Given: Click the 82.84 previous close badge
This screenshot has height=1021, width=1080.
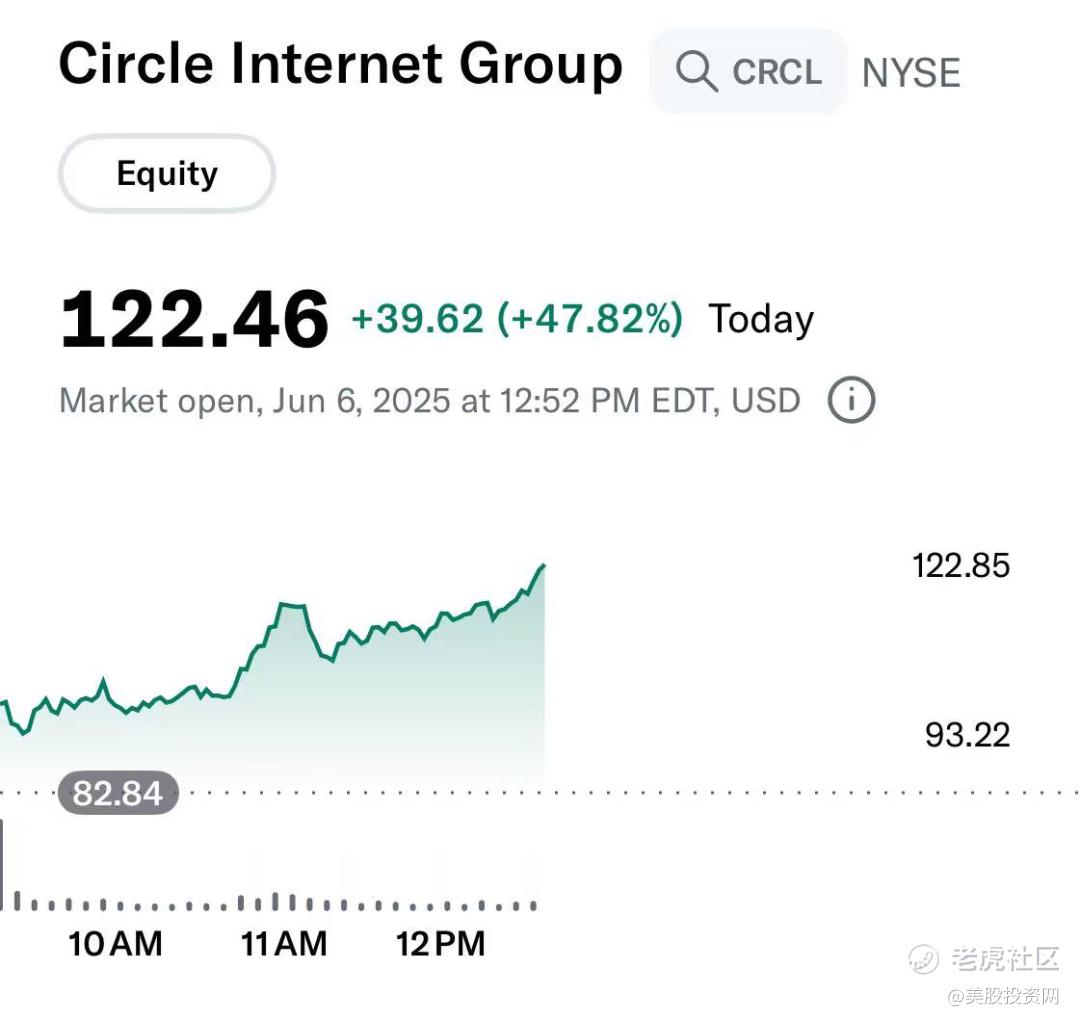Looking at the screenshot, I should [117, 794].
